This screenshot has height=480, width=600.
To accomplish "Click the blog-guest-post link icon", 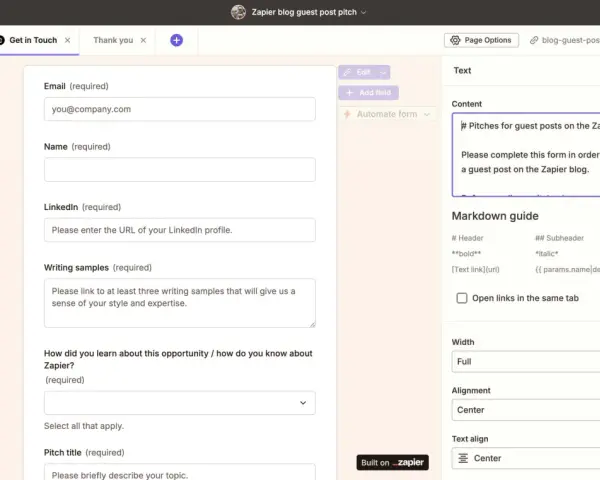I will coord(534,40).
